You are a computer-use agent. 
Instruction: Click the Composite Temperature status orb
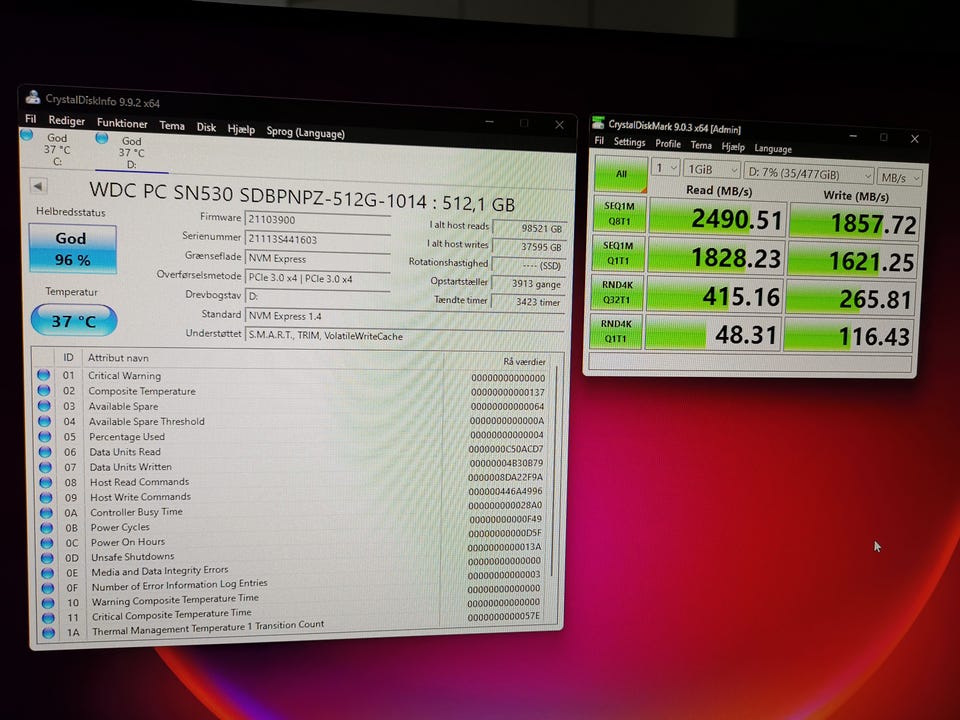click(43, 390)
